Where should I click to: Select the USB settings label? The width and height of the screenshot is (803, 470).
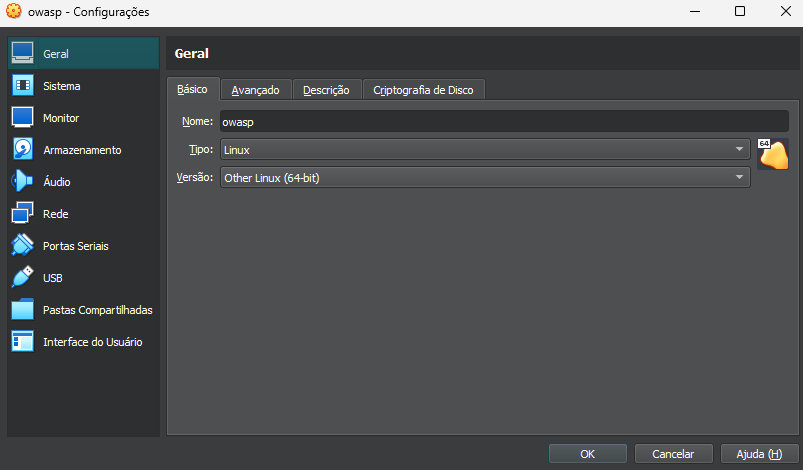pos(53,278)
